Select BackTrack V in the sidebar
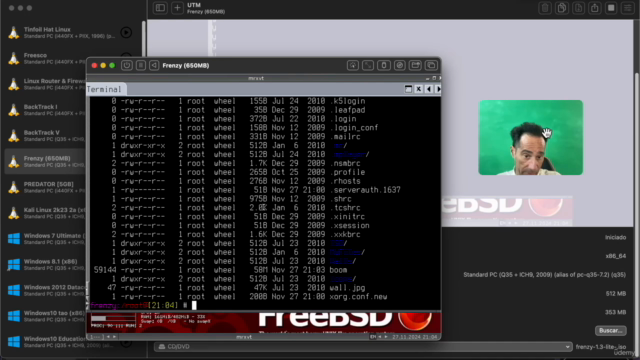The width and height of the screenshot is (640, 360). tap(45, 136)
